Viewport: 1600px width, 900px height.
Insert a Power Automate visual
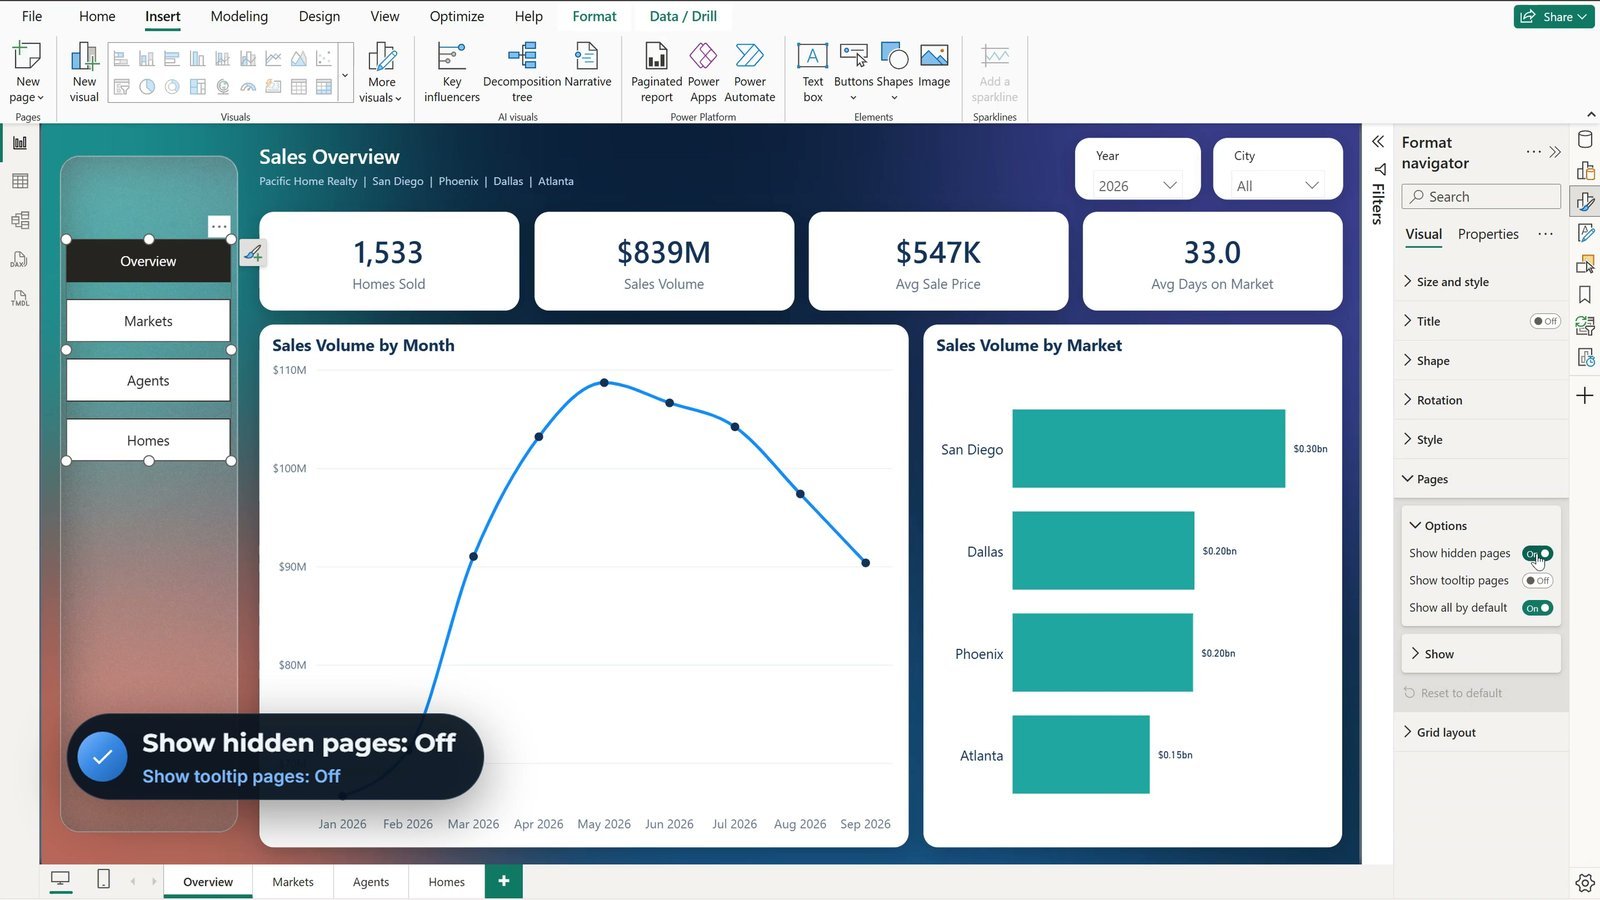749,72
